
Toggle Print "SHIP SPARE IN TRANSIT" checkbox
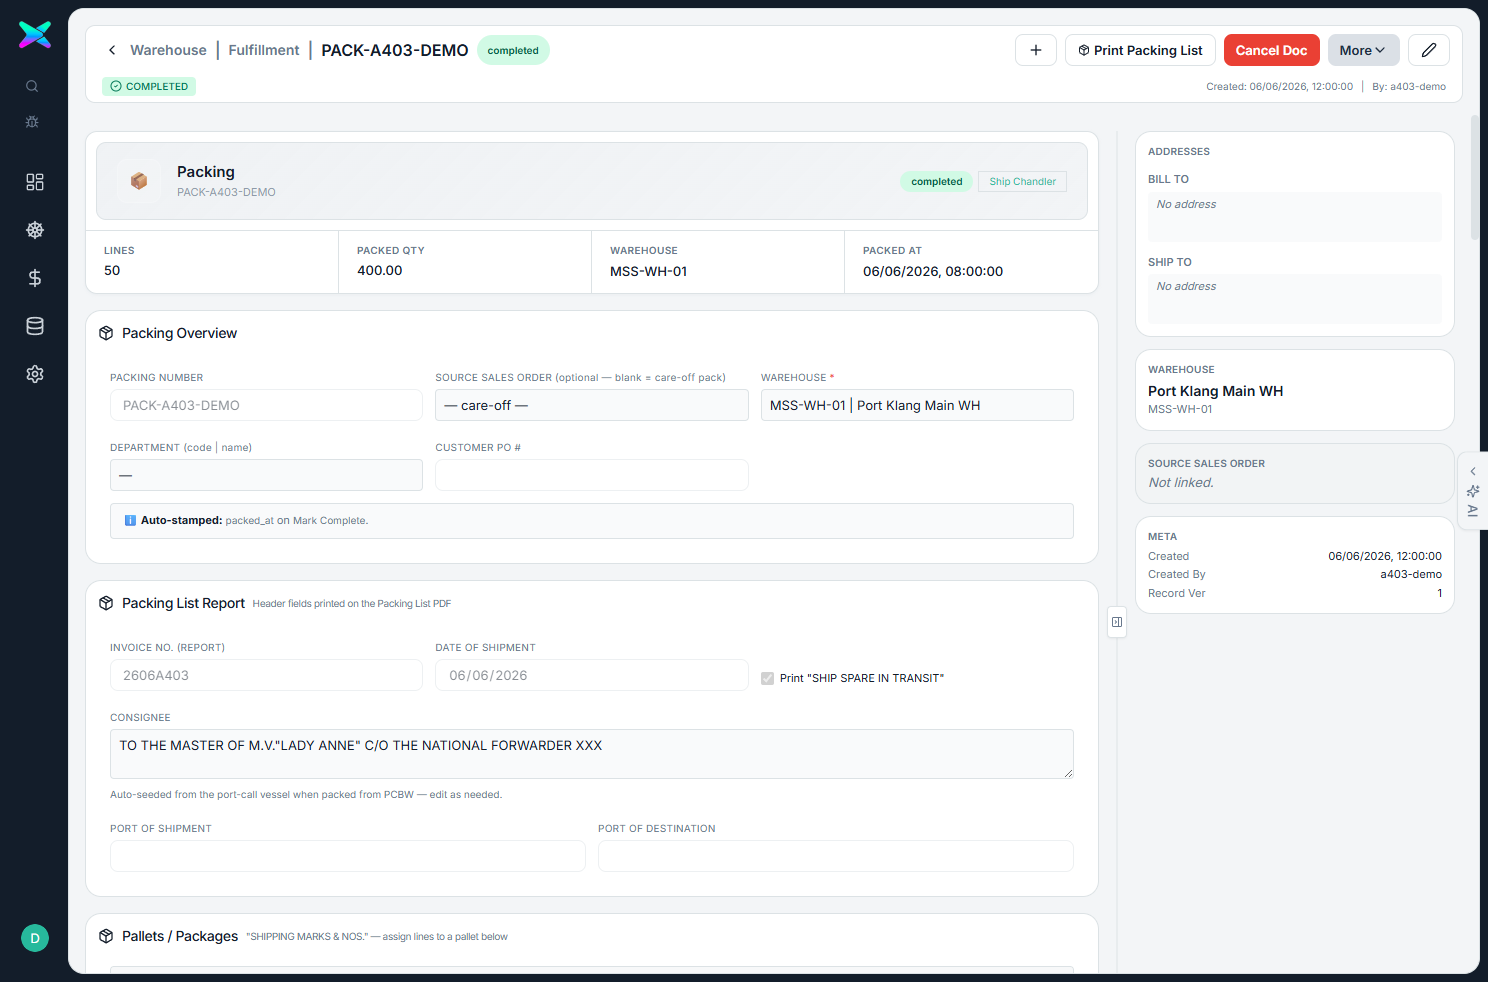tap(768, 678)
